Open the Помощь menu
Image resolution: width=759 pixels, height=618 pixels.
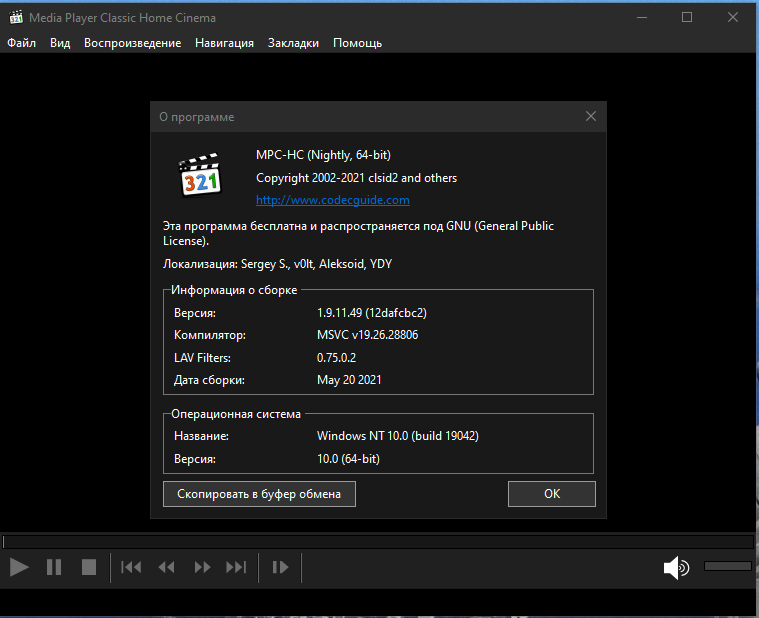point(357,43)
